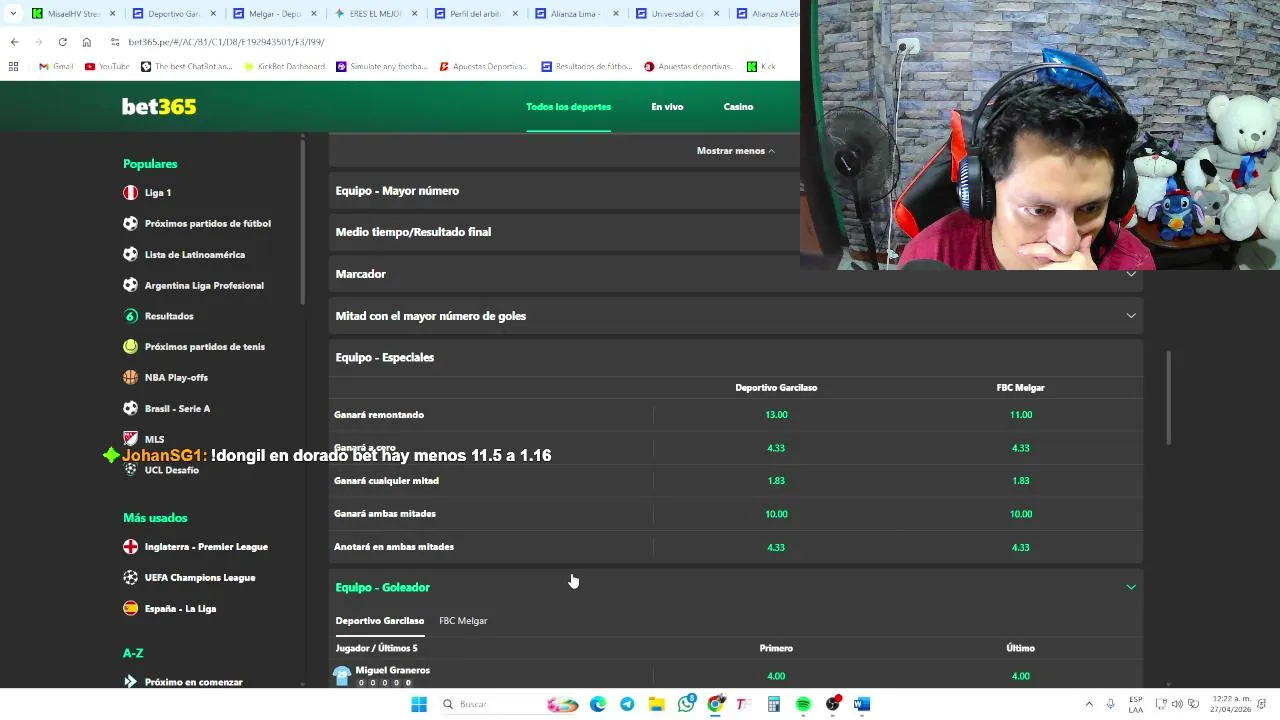
Task: Click Argentina Liga Profesional soccer icon
Action: 130,285
